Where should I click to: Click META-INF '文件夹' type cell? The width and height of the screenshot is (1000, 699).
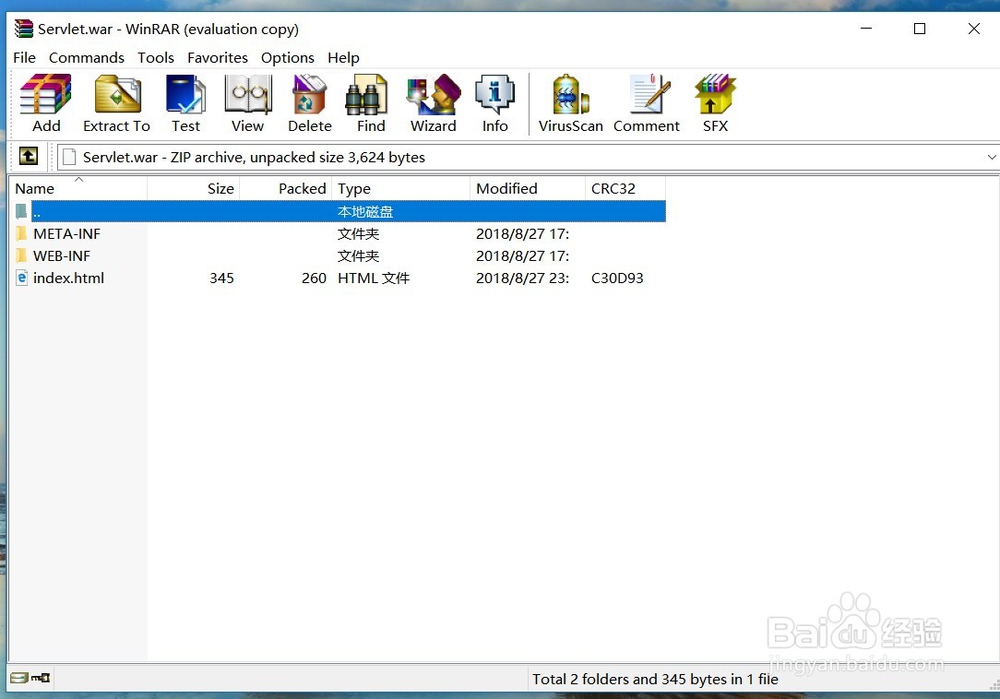(x=358, y=233)
